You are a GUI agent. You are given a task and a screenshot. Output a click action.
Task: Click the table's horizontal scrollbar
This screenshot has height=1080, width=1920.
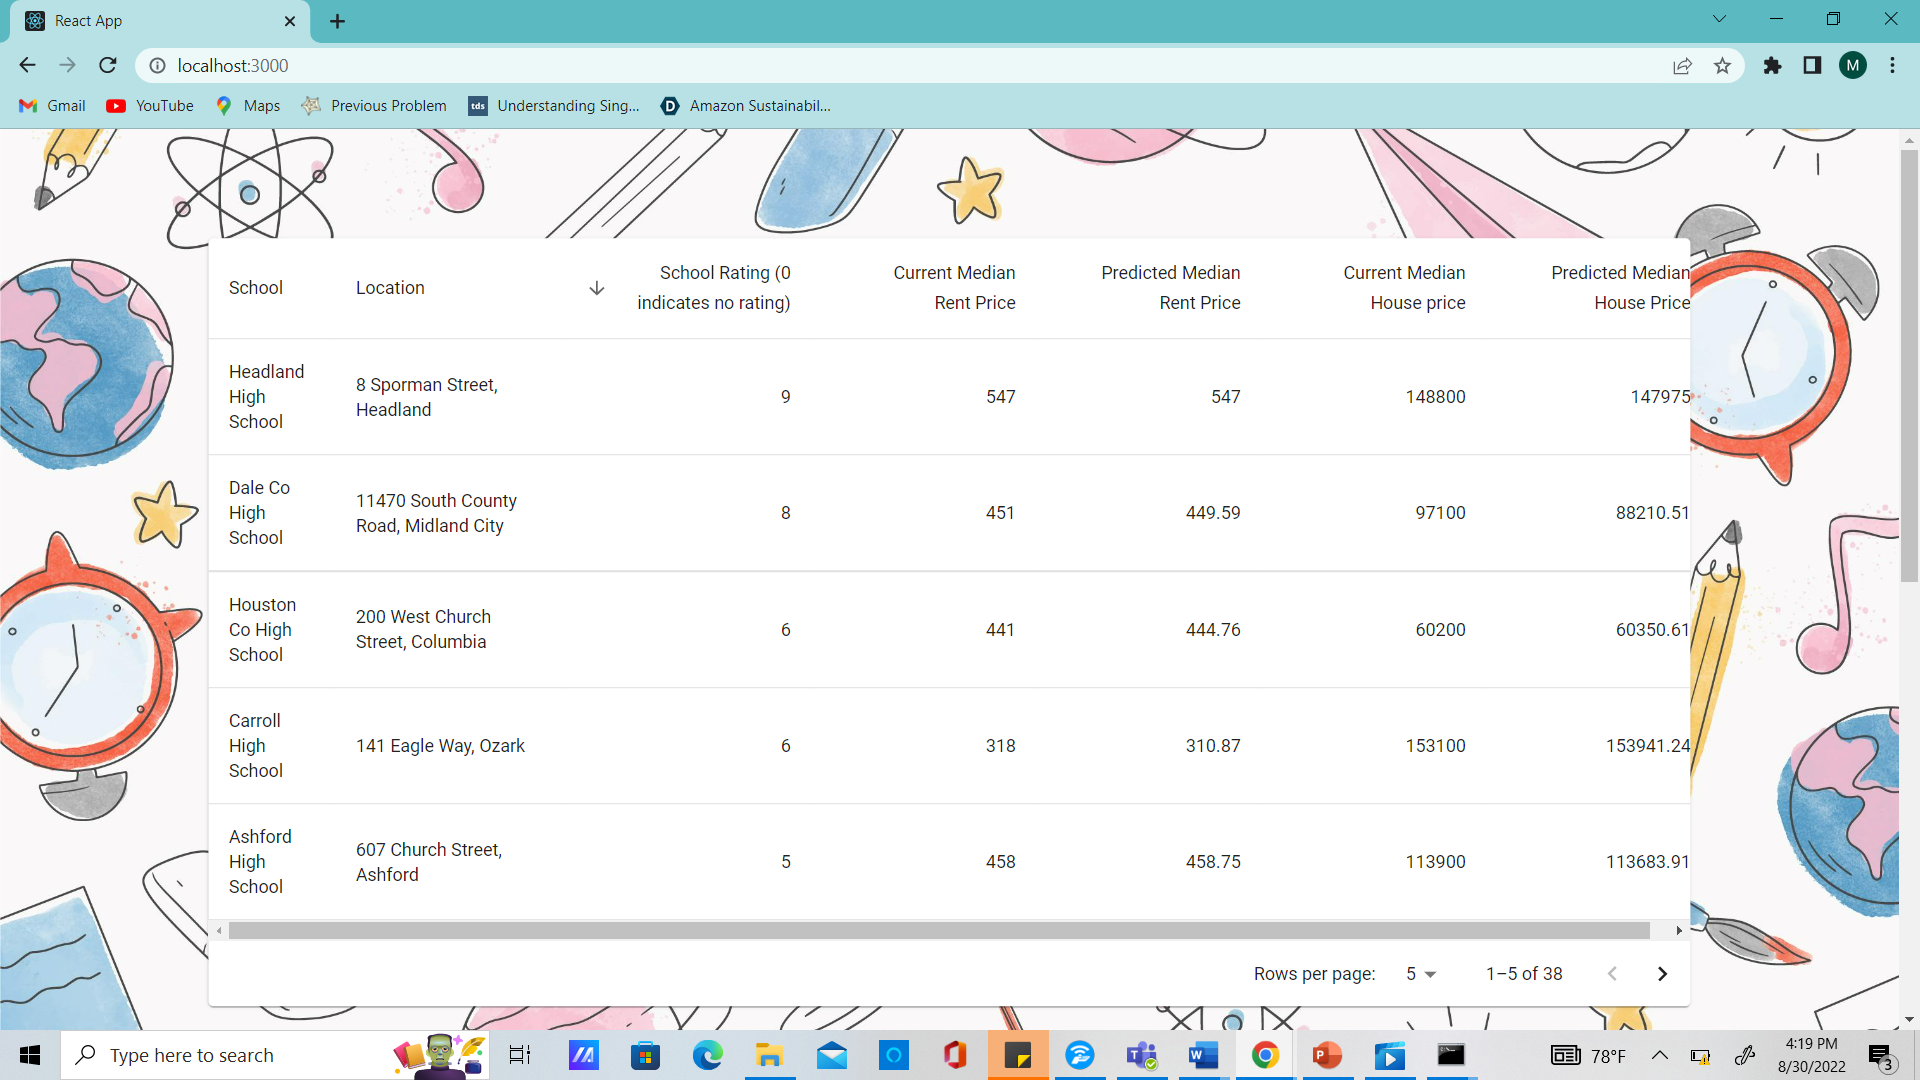coord(938,931)
